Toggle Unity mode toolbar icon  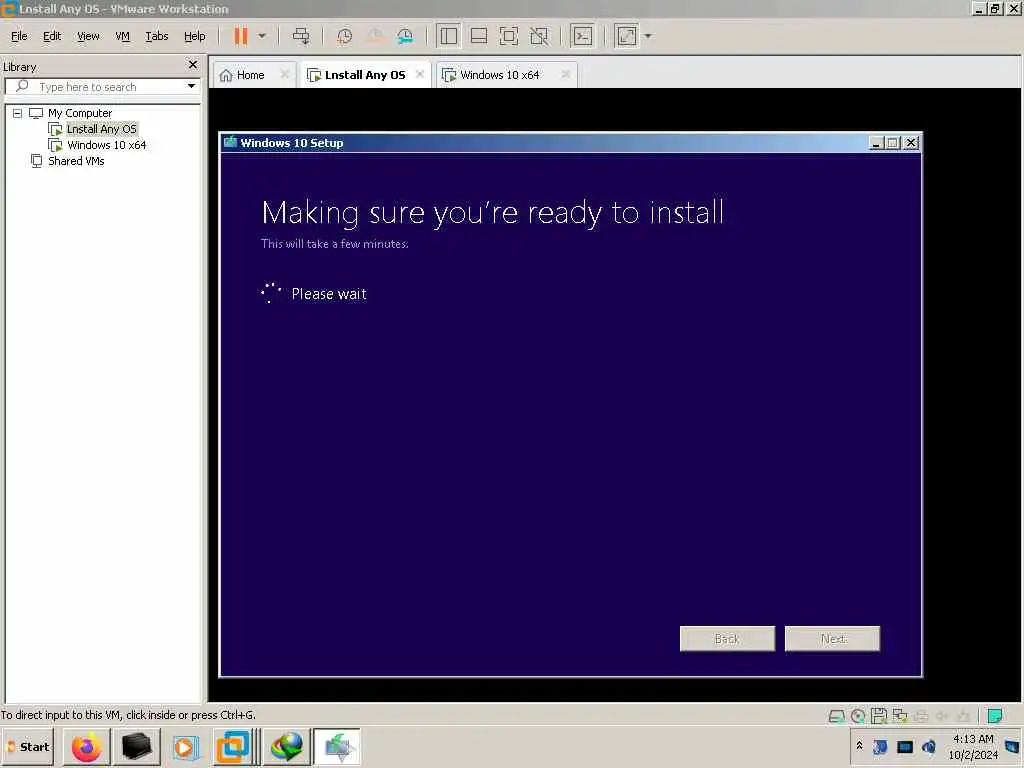point(539,36)
